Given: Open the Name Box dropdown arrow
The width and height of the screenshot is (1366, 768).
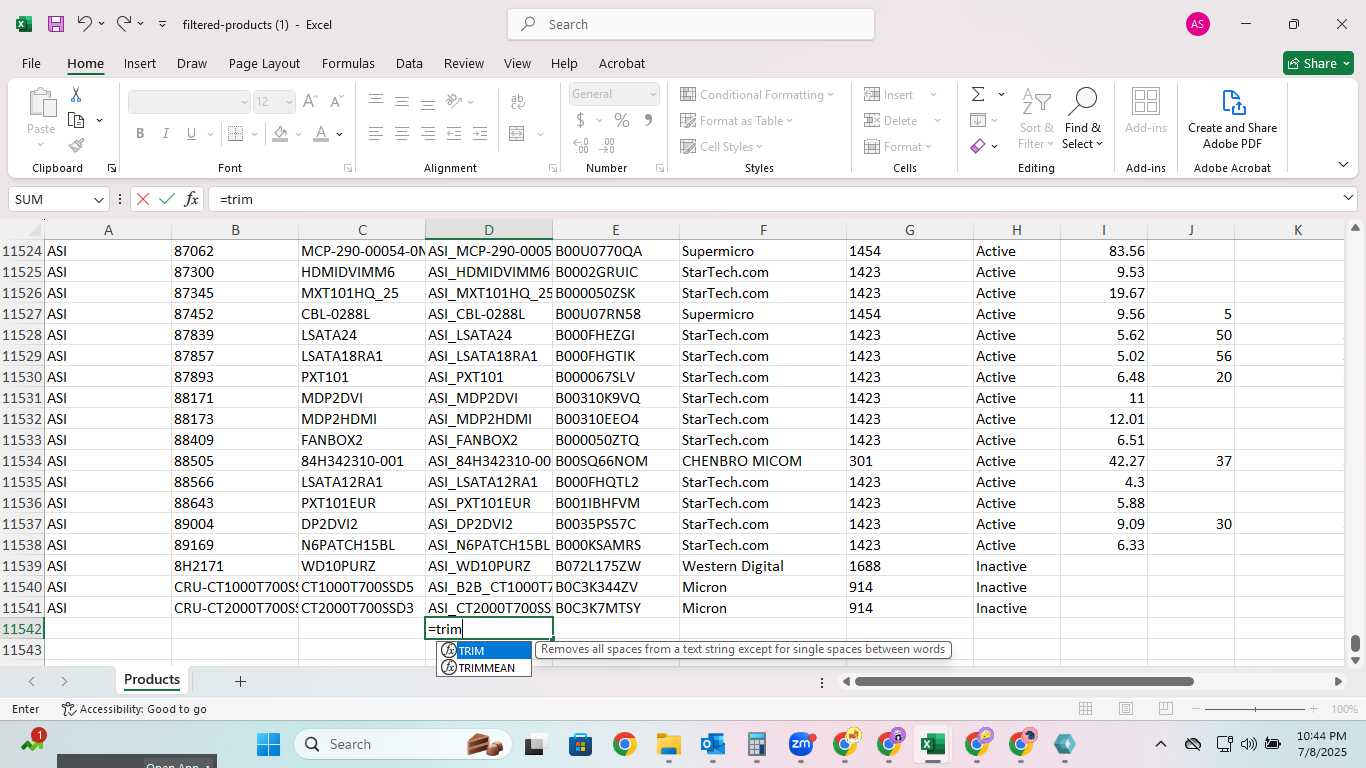Looking at the screenshot, I should click(99, 200).
